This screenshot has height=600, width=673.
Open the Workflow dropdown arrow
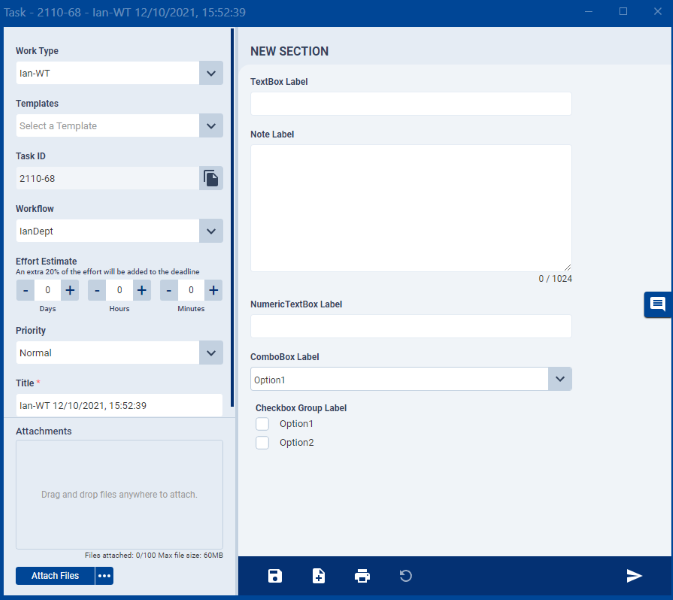[211, 231]
